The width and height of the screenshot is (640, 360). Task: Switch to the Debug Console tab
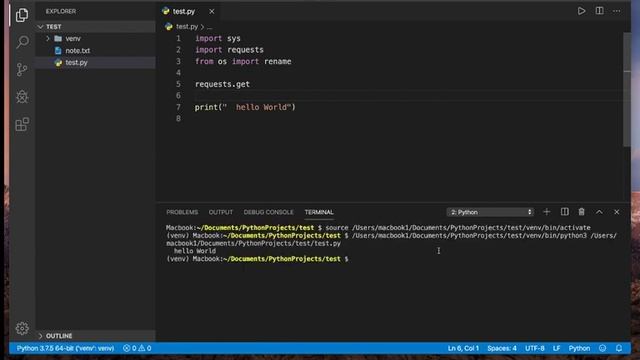(269, 212)
